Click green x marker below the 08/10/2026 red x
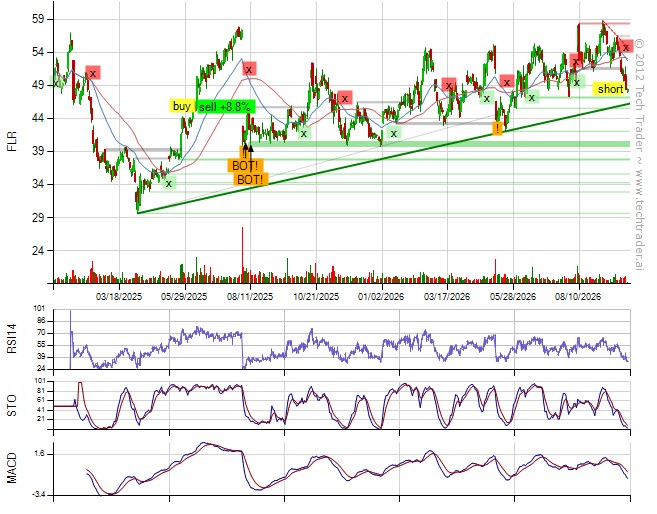This screenshot has width=657, height=514. [577, 82]
